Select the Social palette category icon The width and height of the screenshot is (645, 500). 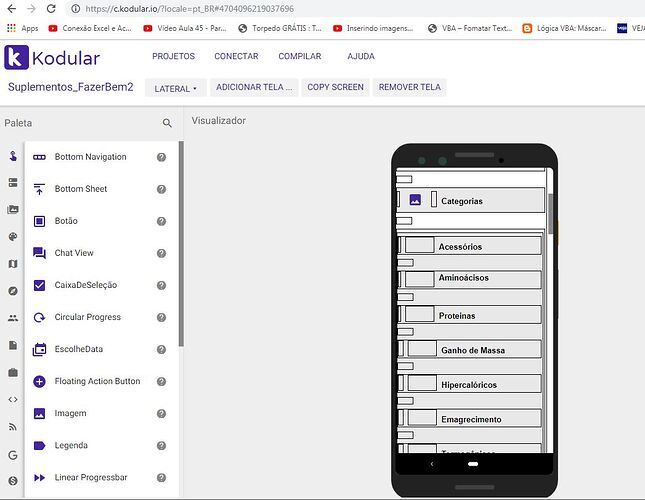[x=13, y=318]
